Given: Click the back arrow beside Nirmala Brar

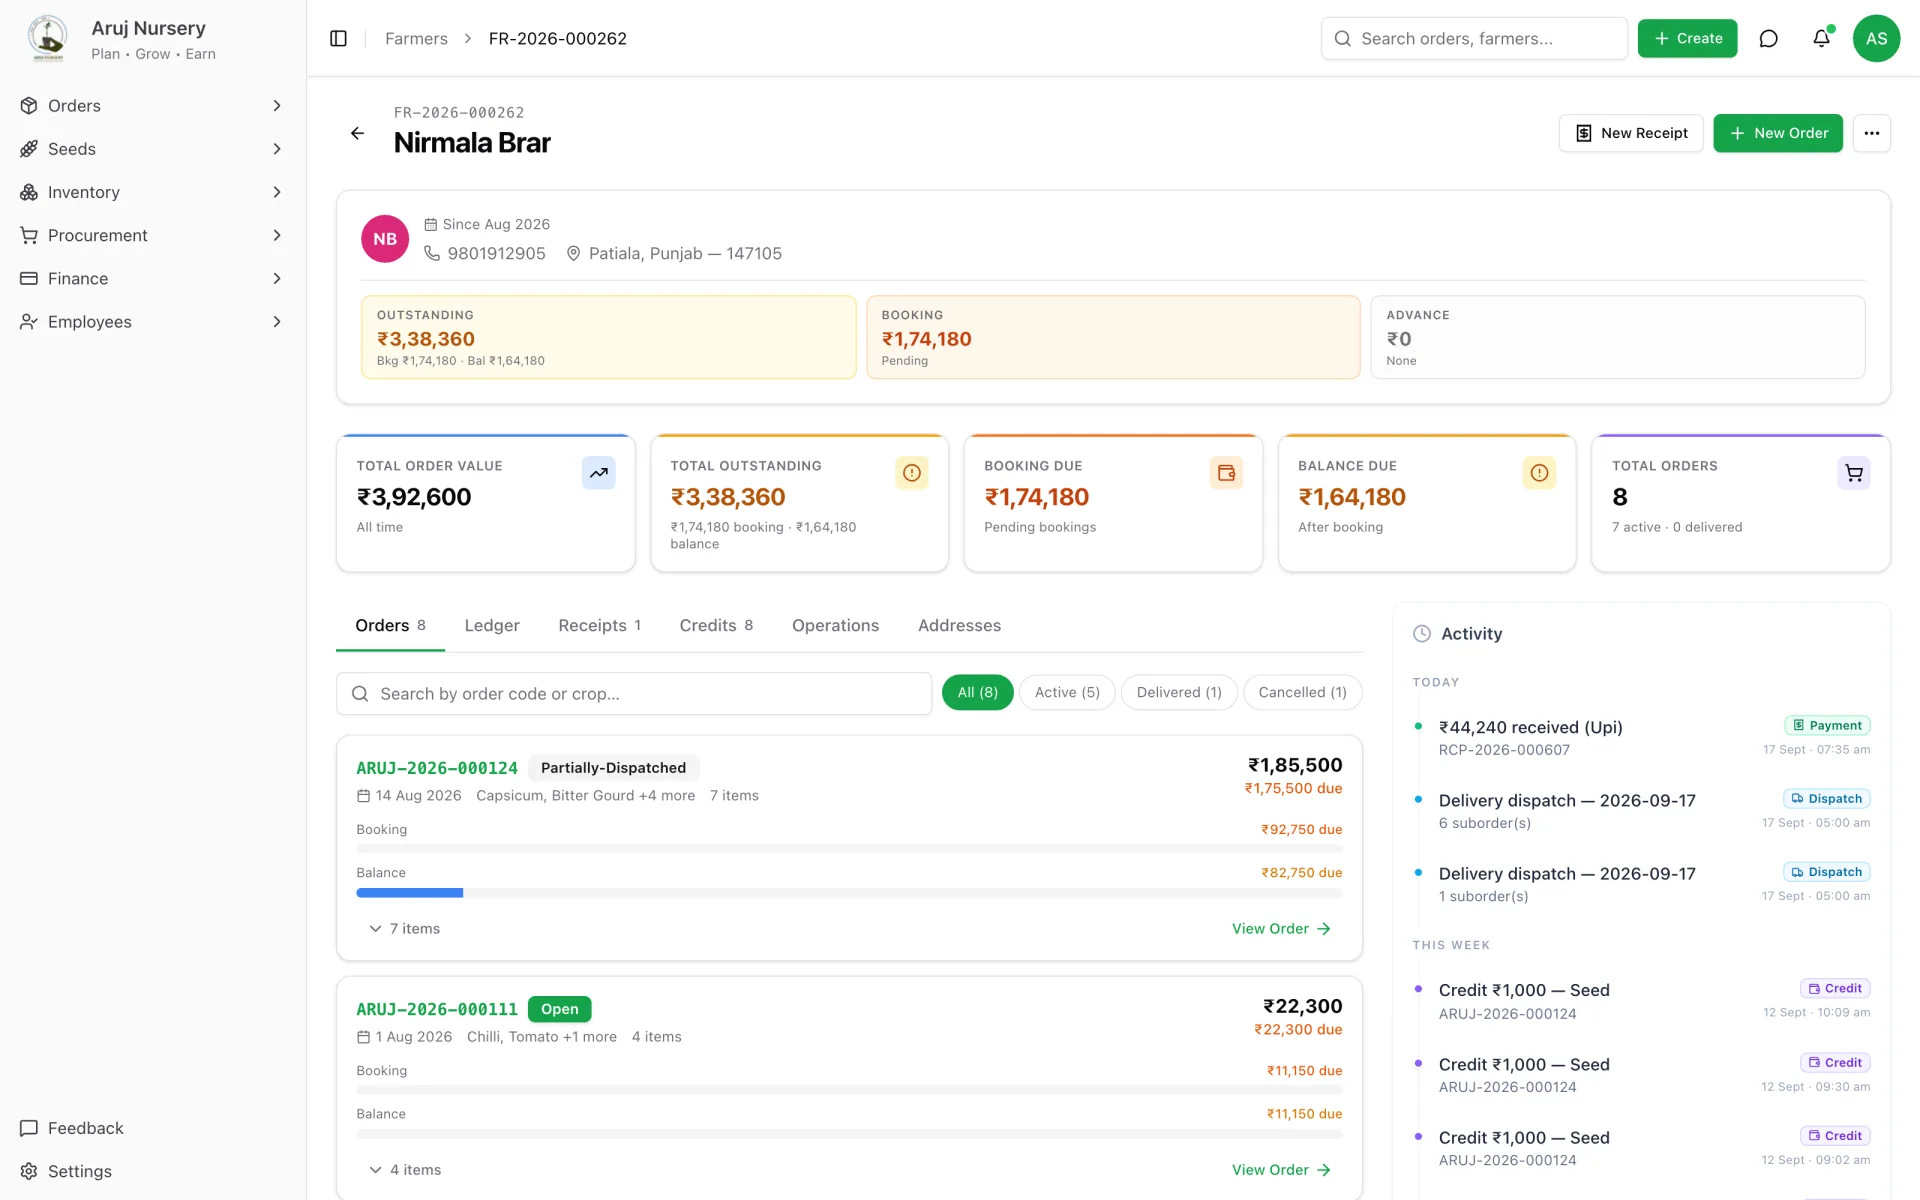Looking at the screenshot, I should point(357,133).
